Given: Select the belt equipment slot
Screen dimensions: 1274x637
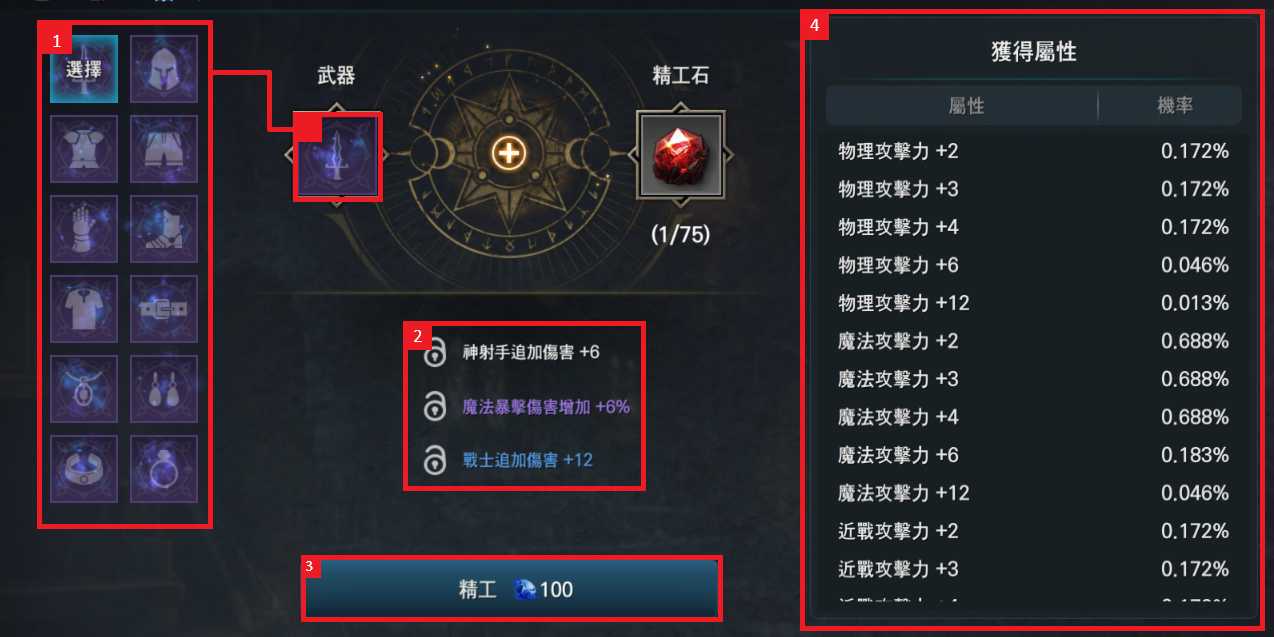Looking at the screenshot, I should [x=164, y=309].
